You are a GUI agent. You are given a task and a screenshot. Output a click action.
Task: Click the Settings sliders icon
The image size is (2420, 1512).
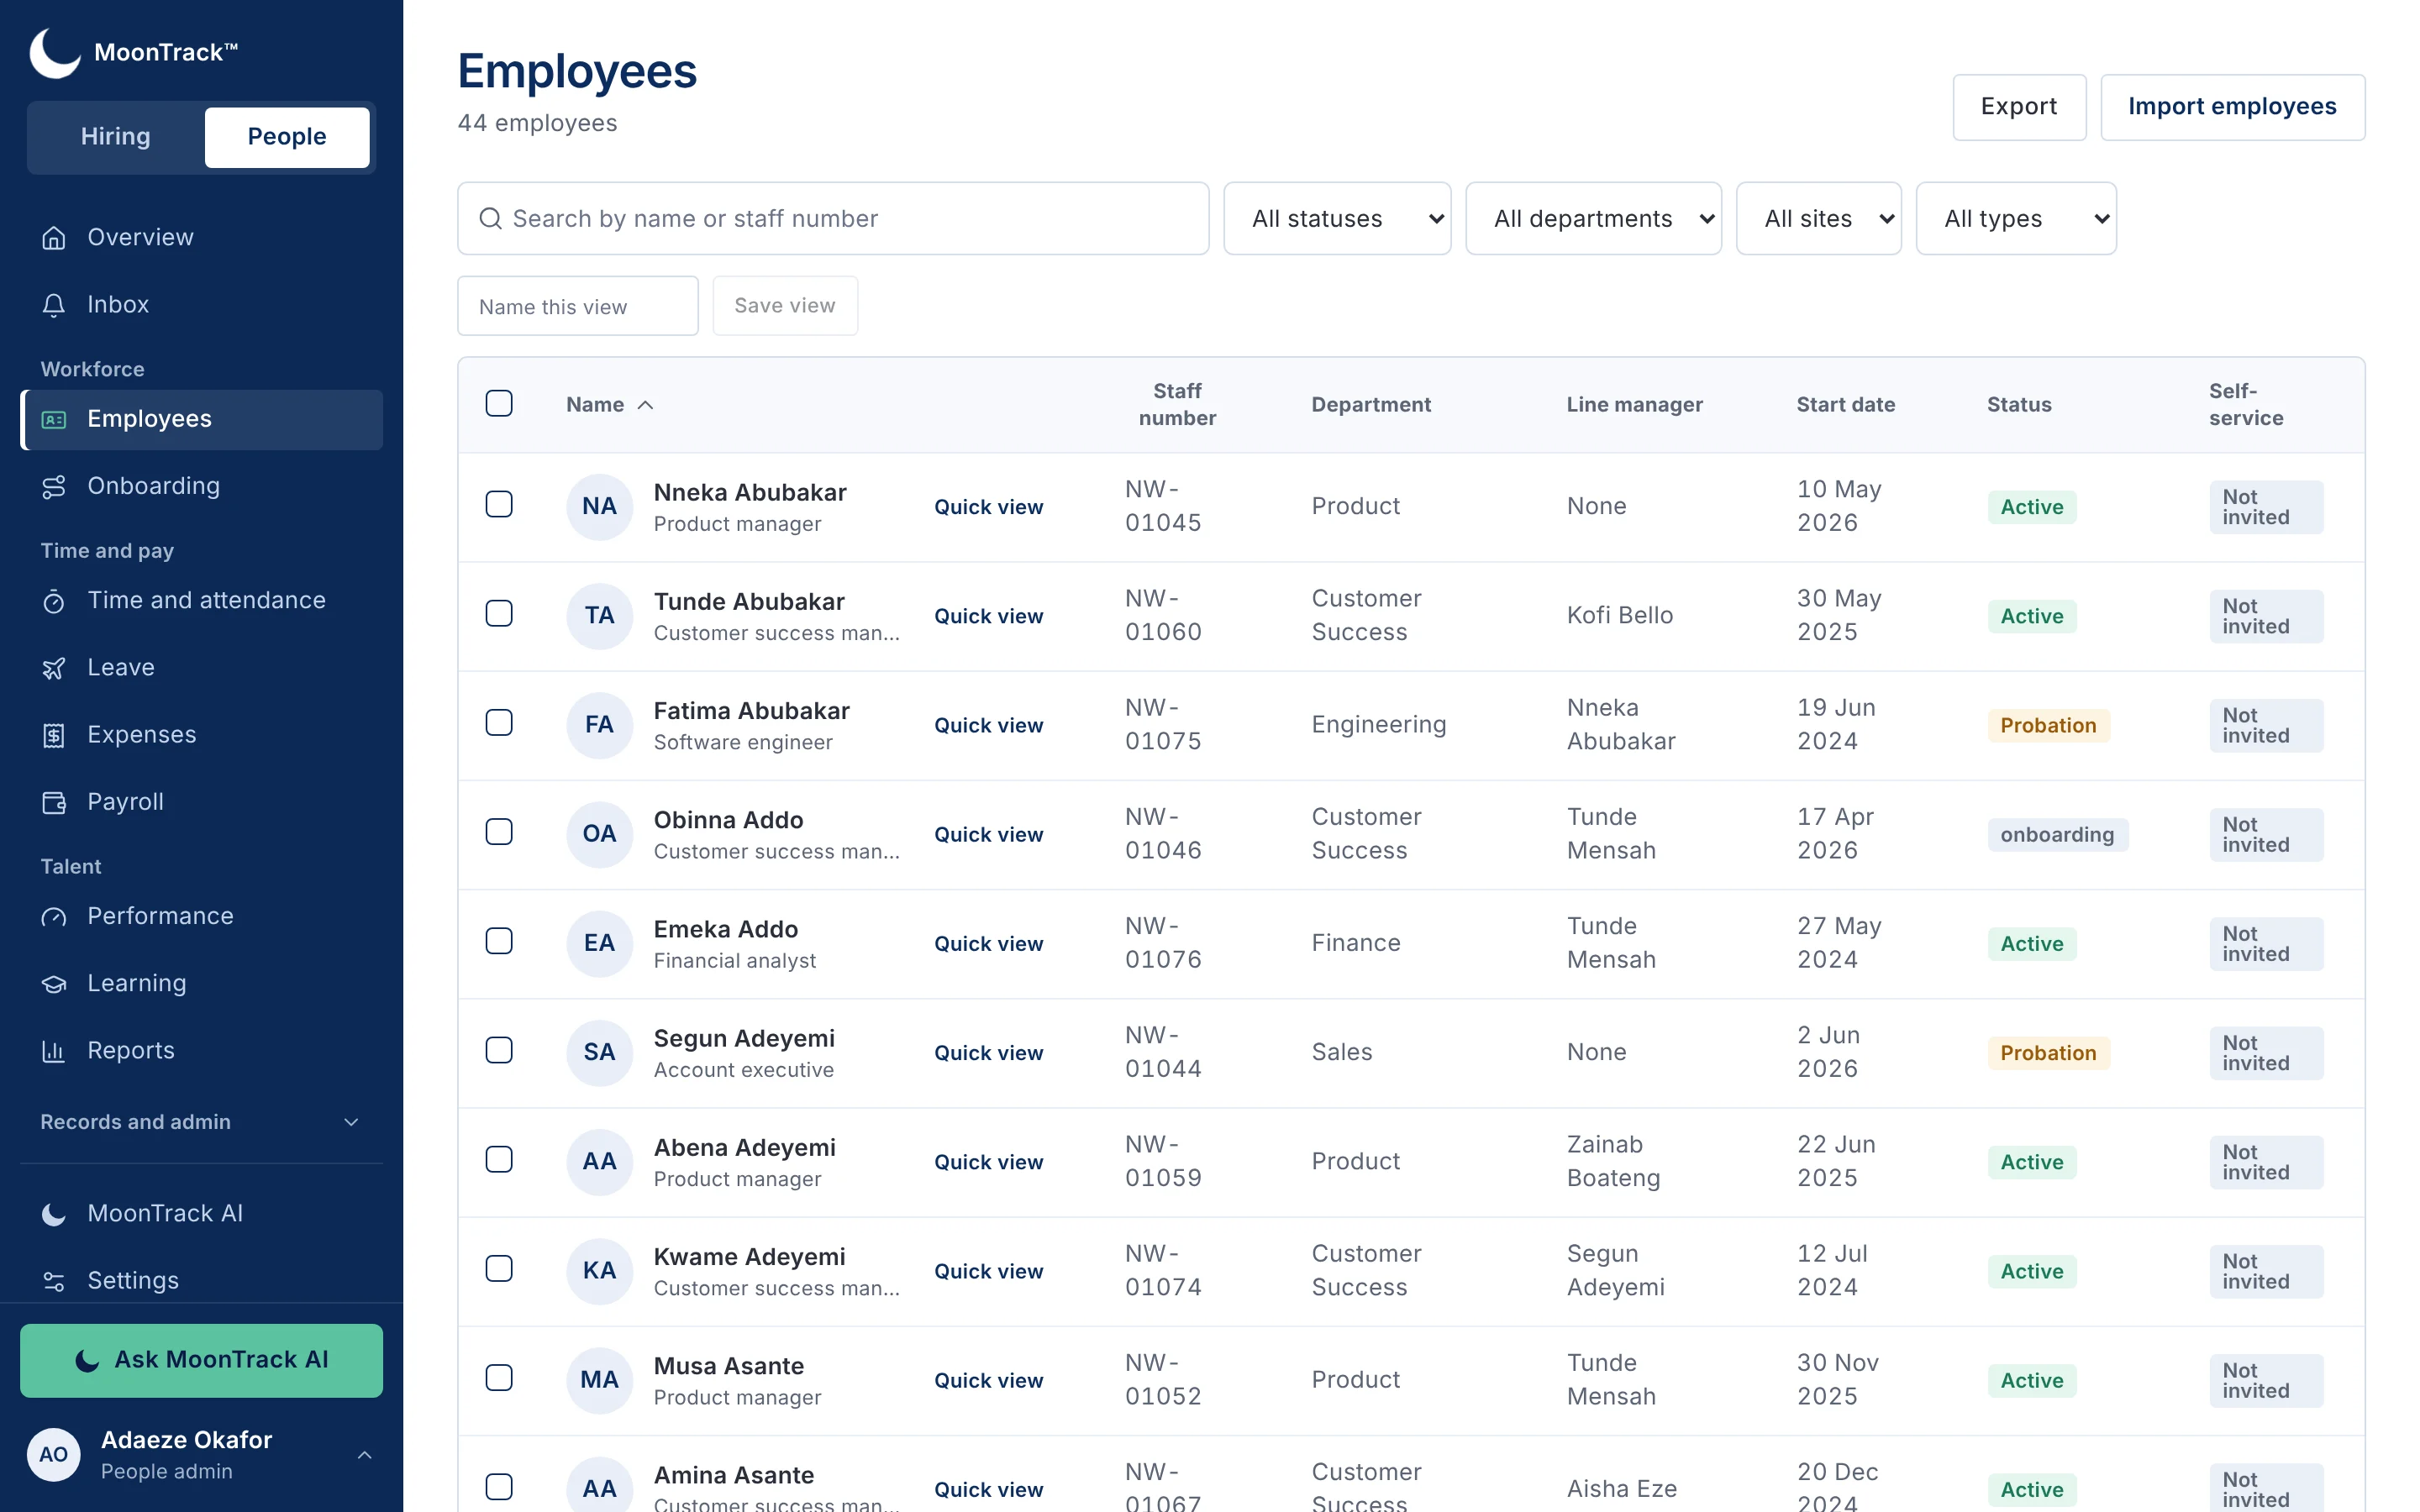pos(54,1281)
